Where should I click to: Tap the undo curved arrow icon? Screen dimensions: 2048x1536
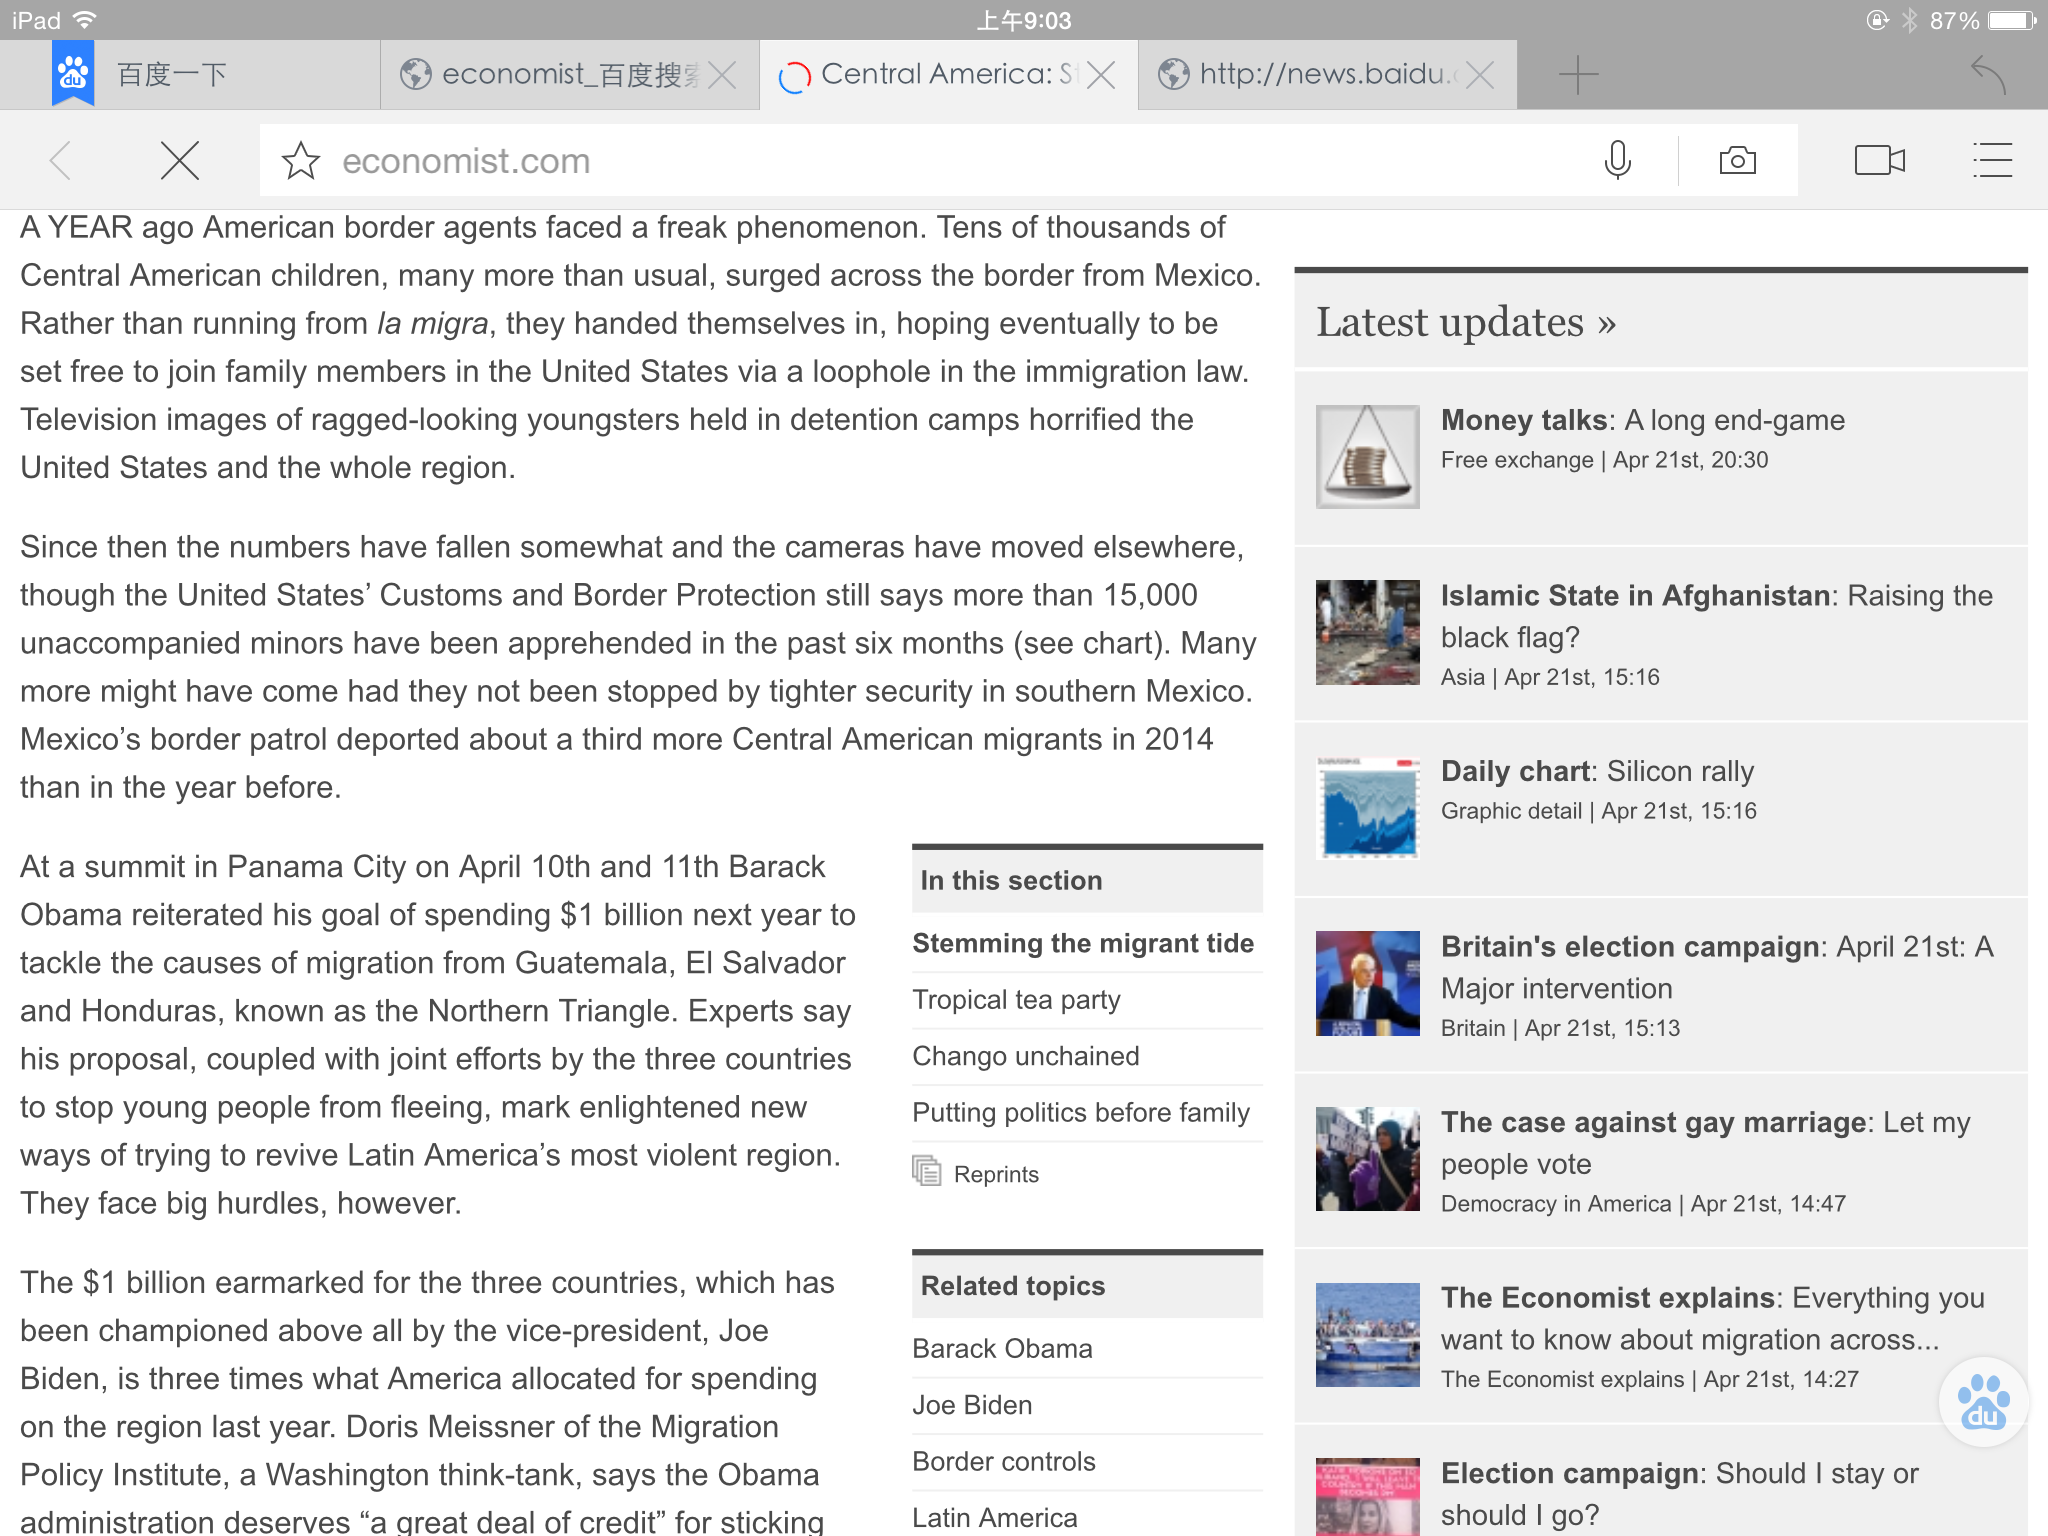coord(1987,75)
